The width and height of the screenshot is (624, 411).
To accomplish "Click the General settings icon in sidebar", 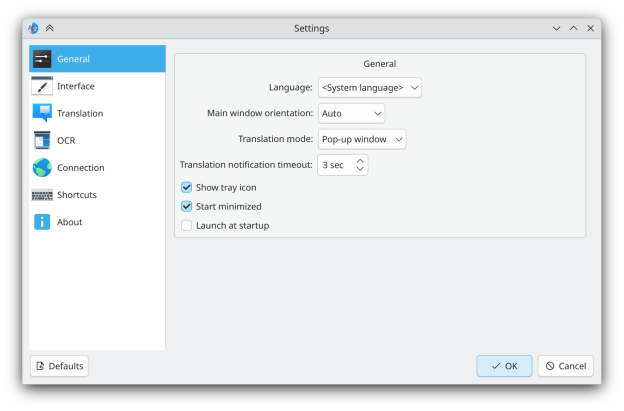I will [x=42, y=59].
